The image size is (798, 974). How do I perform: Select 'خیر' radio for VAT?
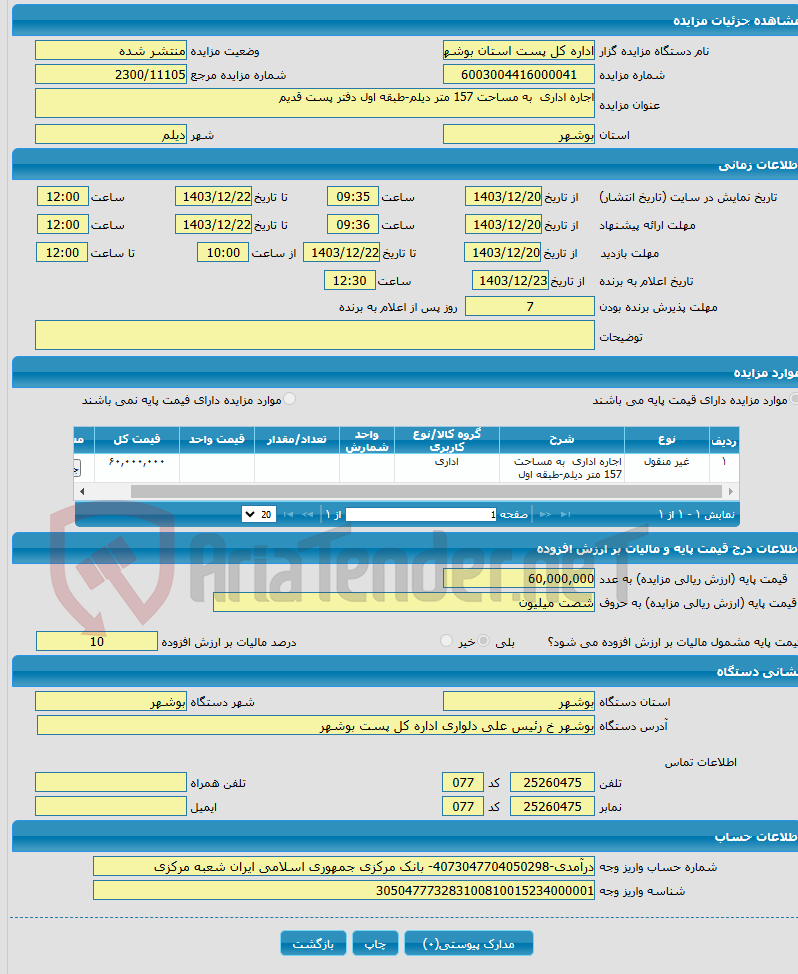(x=447, y=640)
